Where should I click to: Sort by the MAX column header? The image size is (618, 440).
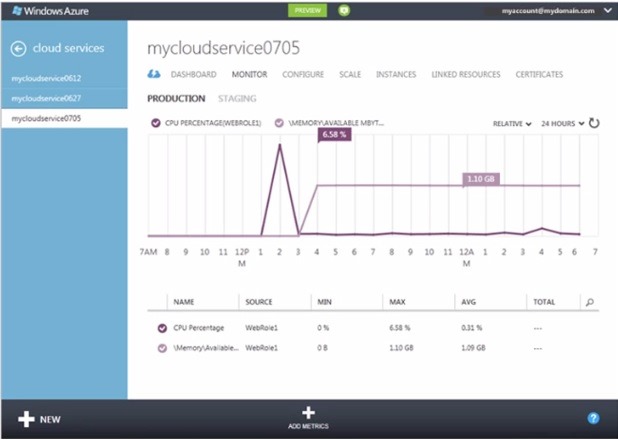(397, 302)
